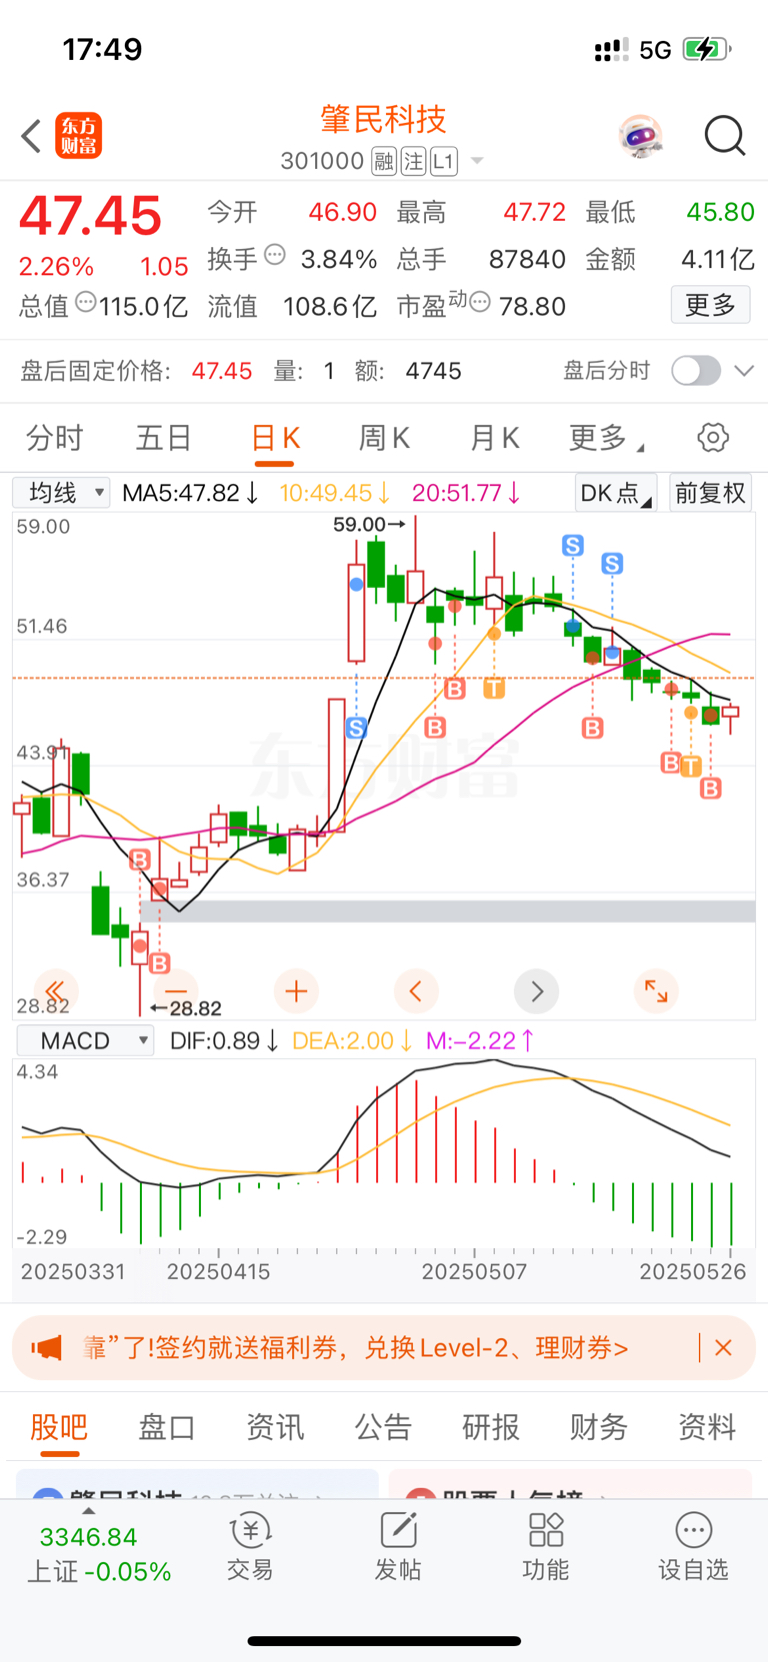Expand chart to fullscreen icon

pyautogui.click(x=656, y=991)
